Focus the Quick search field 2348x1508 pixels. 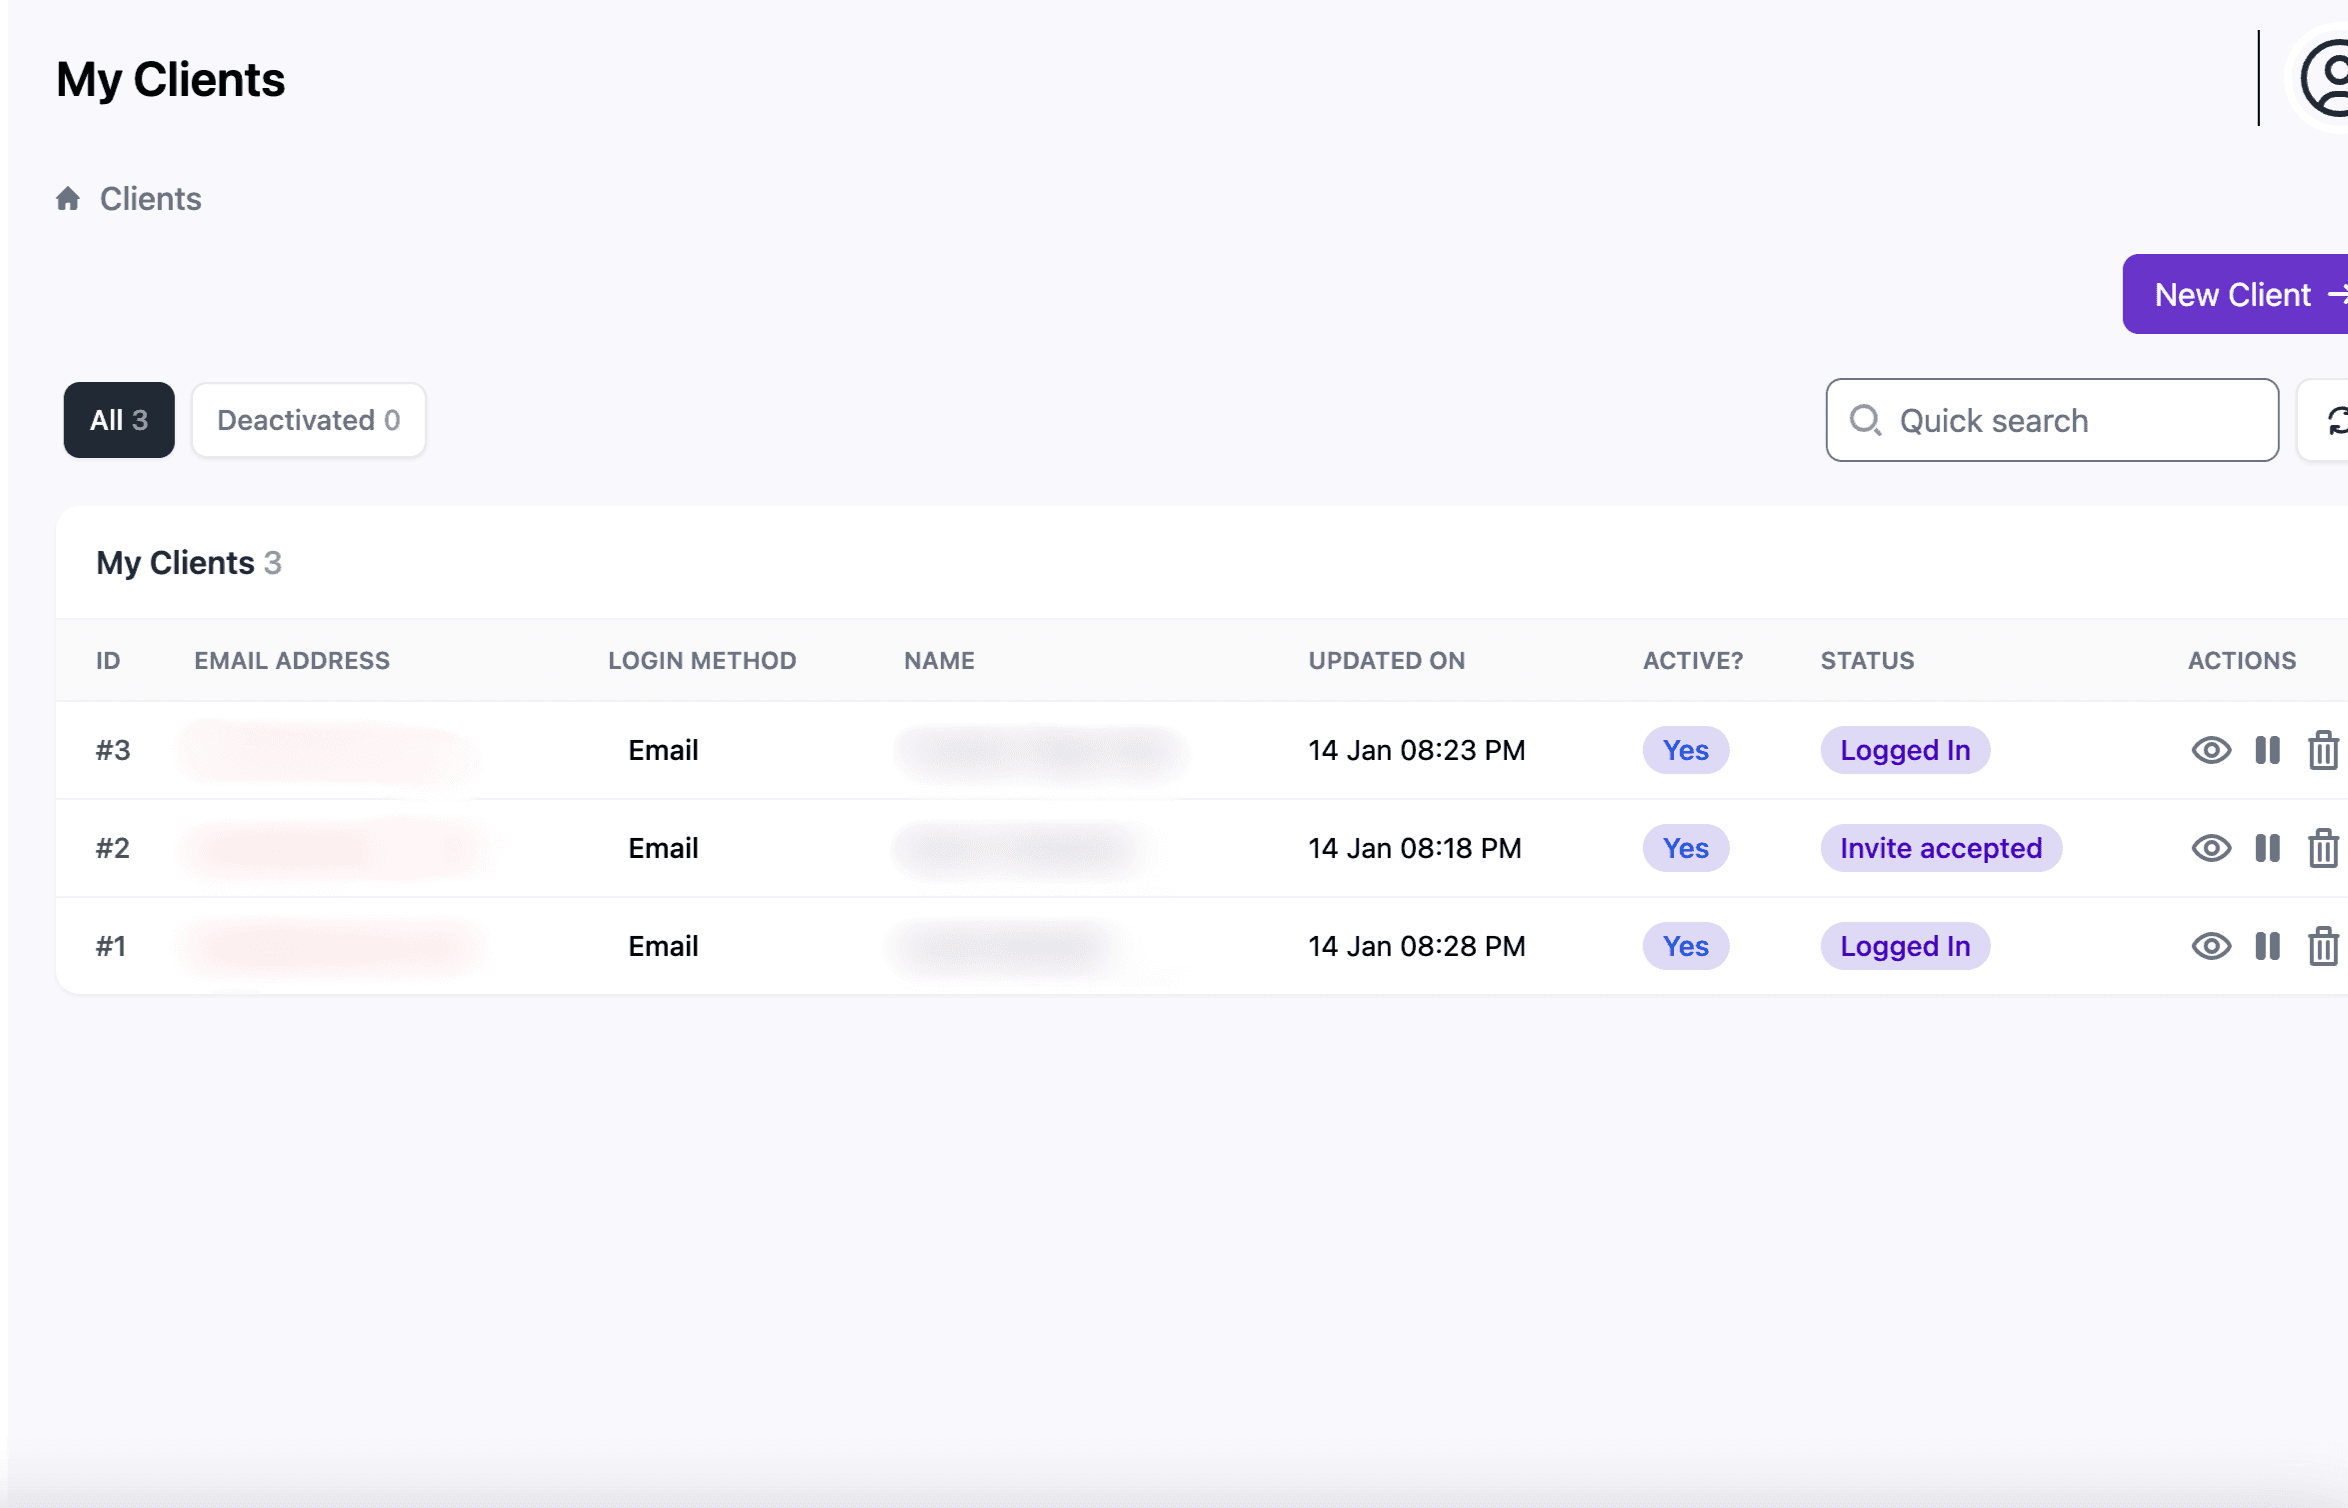[2052, 420]
